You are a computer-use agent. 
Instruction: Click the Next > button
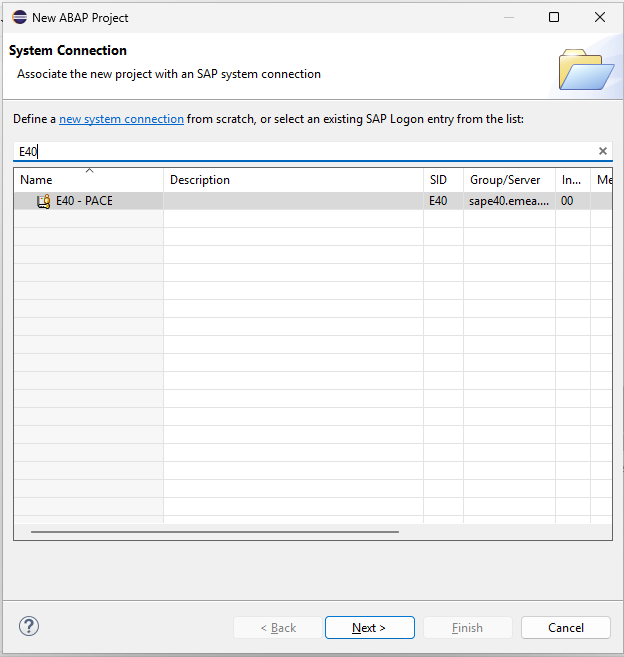tap(370, 627)
